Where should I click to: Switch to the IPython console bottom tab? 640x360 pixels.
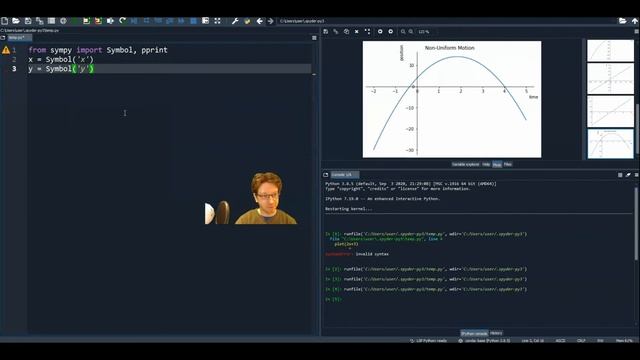tap(474, 333)
